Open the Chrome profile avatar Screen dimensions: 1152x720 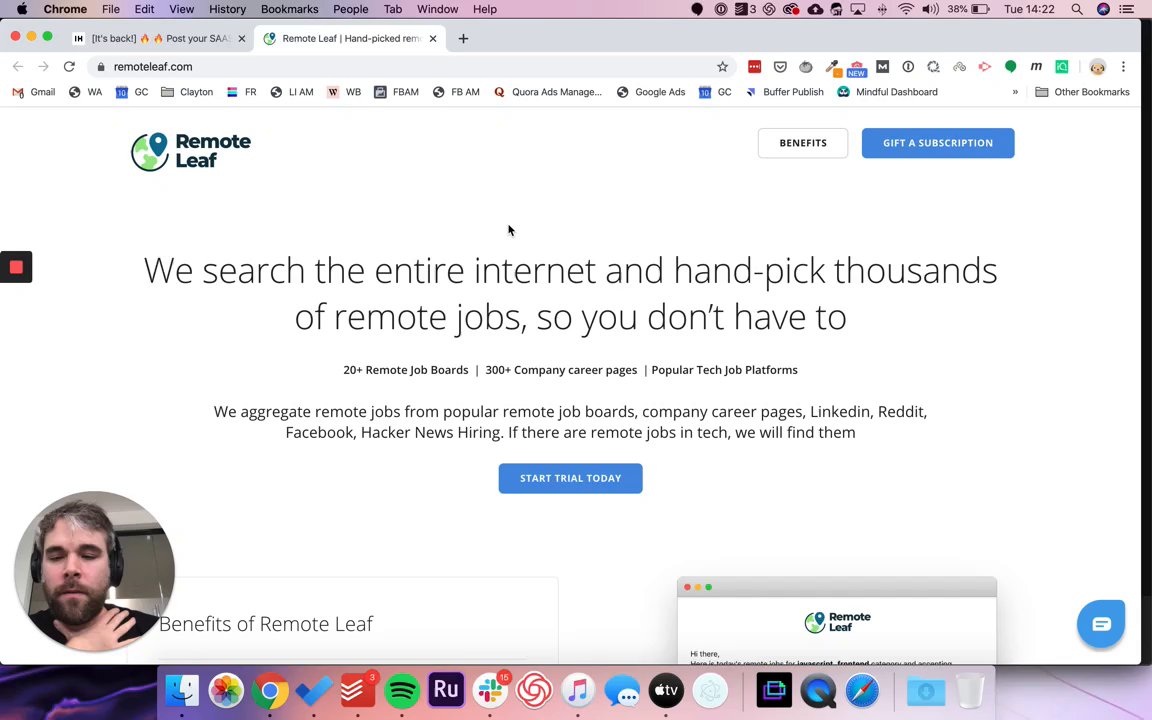click(1097, 67)
